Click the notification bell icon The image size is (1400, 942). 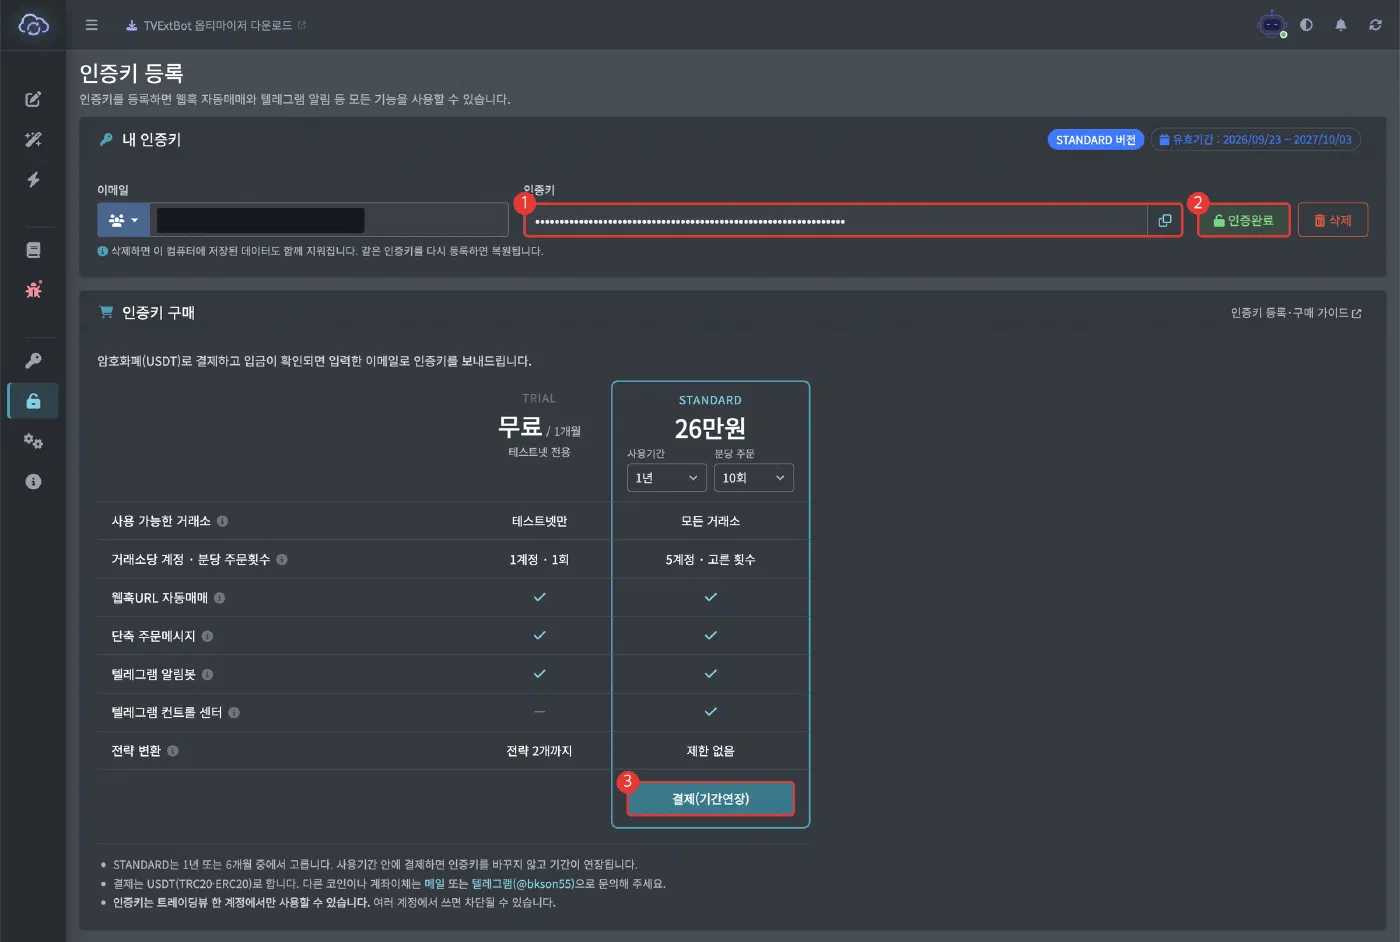(1340, 25)
